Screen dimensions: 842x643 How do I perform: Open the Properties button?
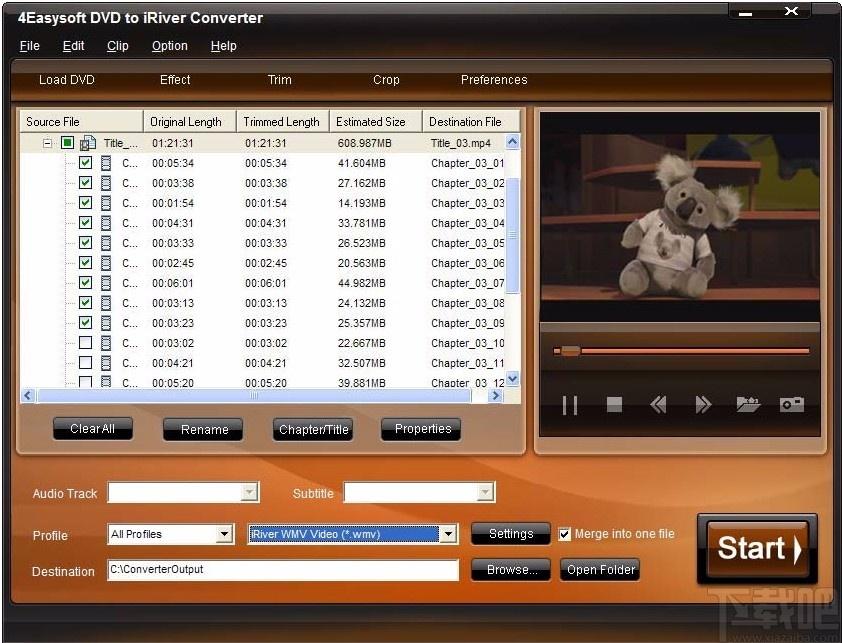point(423,429)
